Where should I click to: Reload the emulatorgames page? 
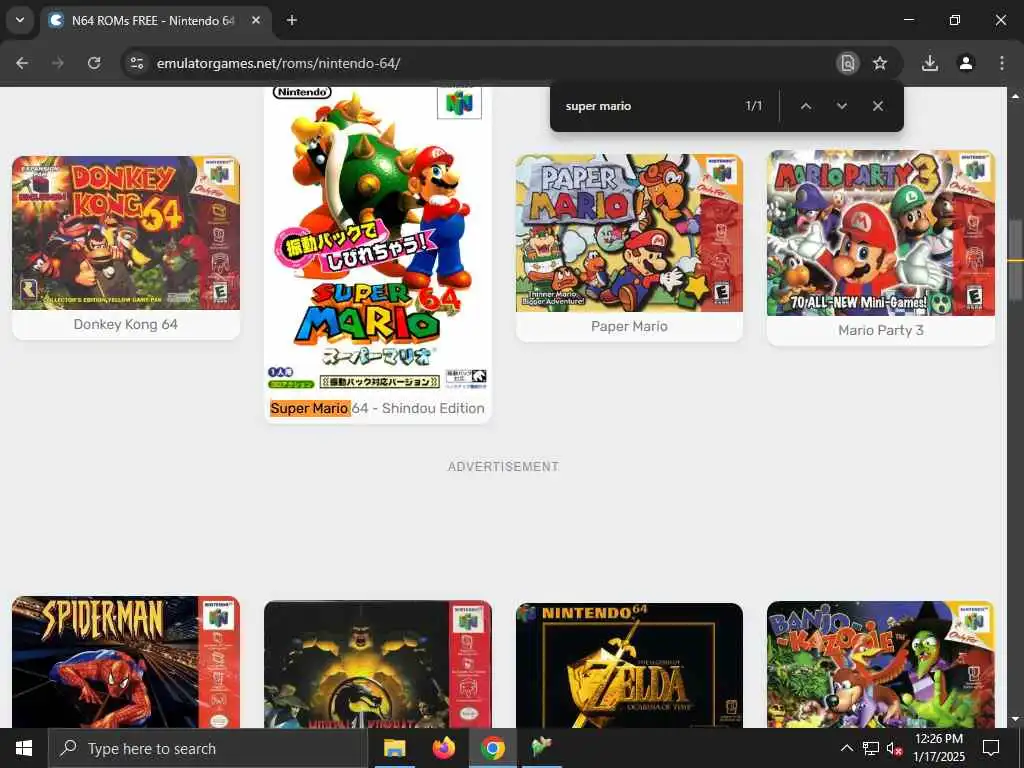coord(94,63)
